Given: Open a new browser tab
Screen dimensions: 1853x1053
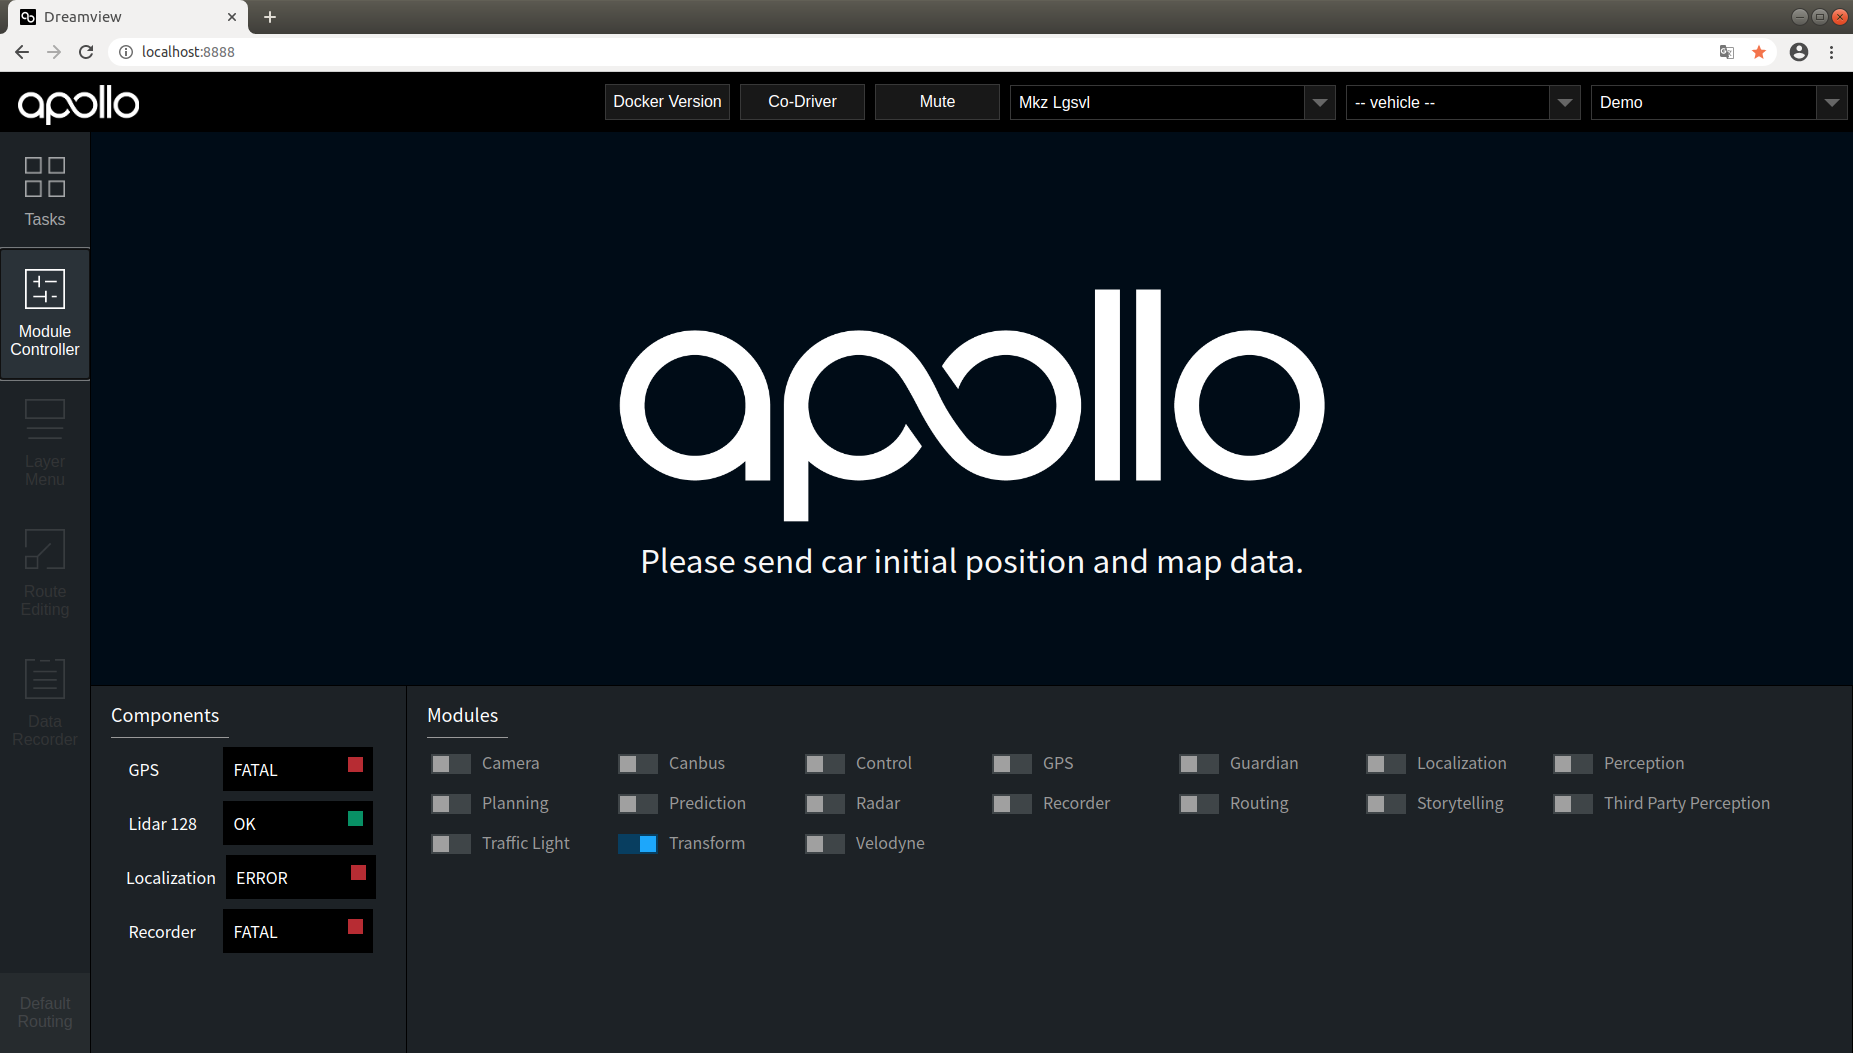Looking at the screenshot, I should (270, 17).
